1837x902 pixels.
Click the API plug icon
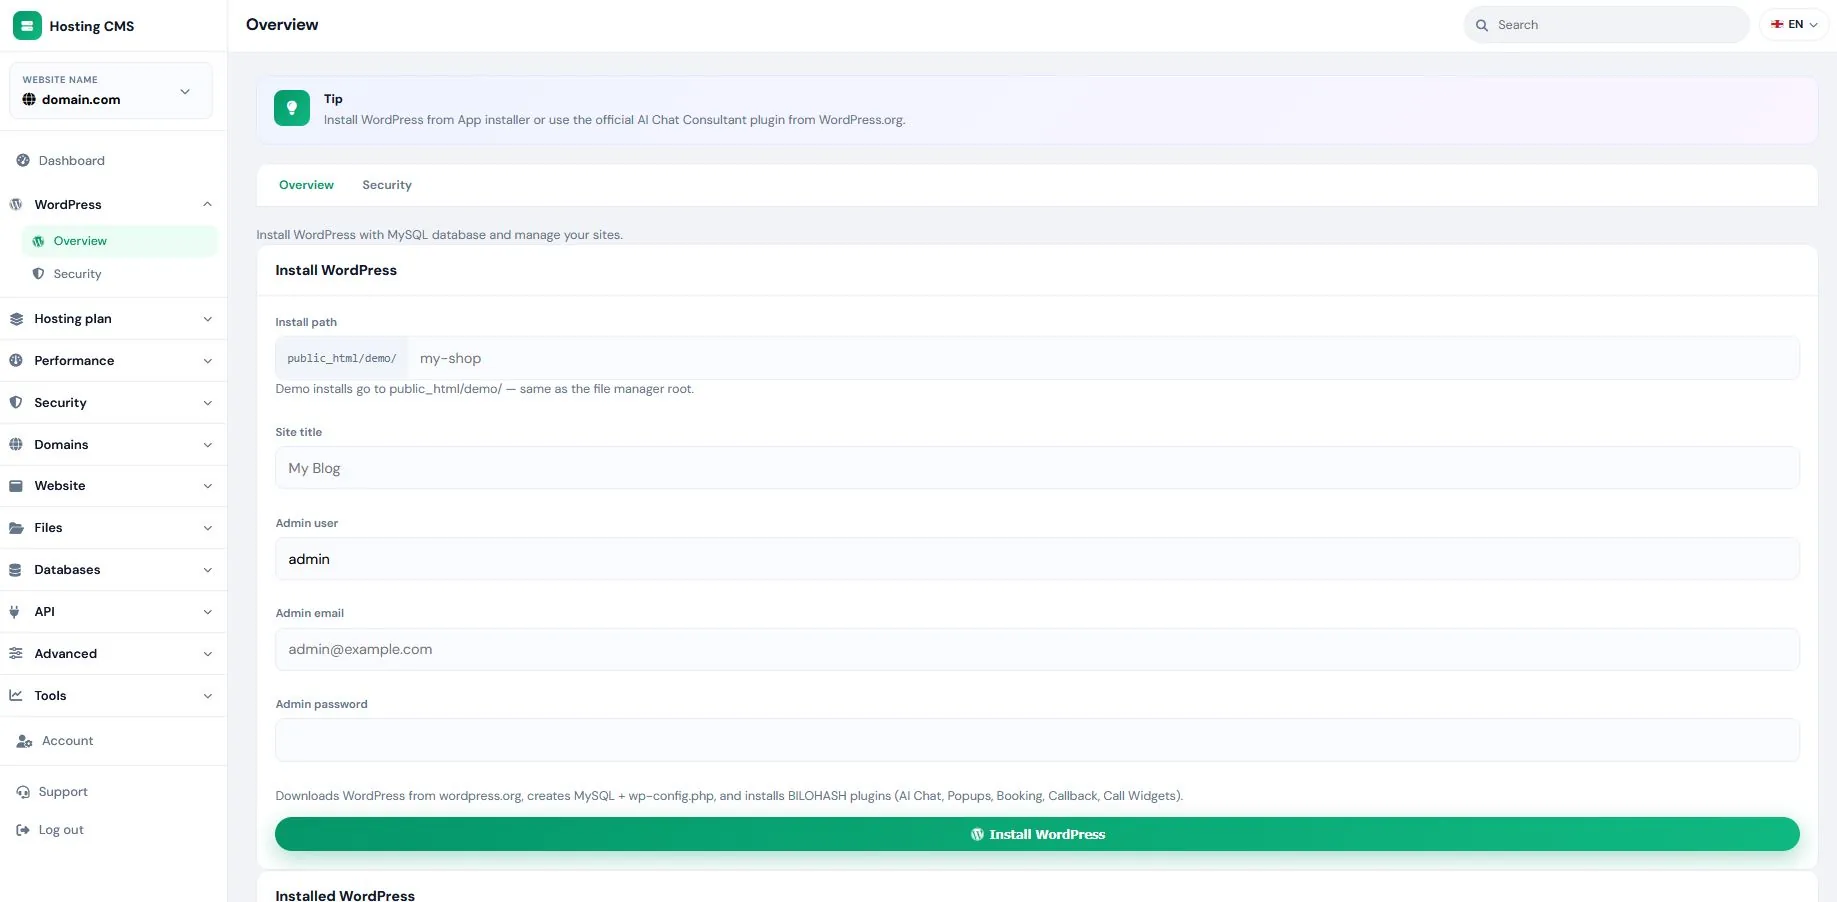(x=14, y=612)
